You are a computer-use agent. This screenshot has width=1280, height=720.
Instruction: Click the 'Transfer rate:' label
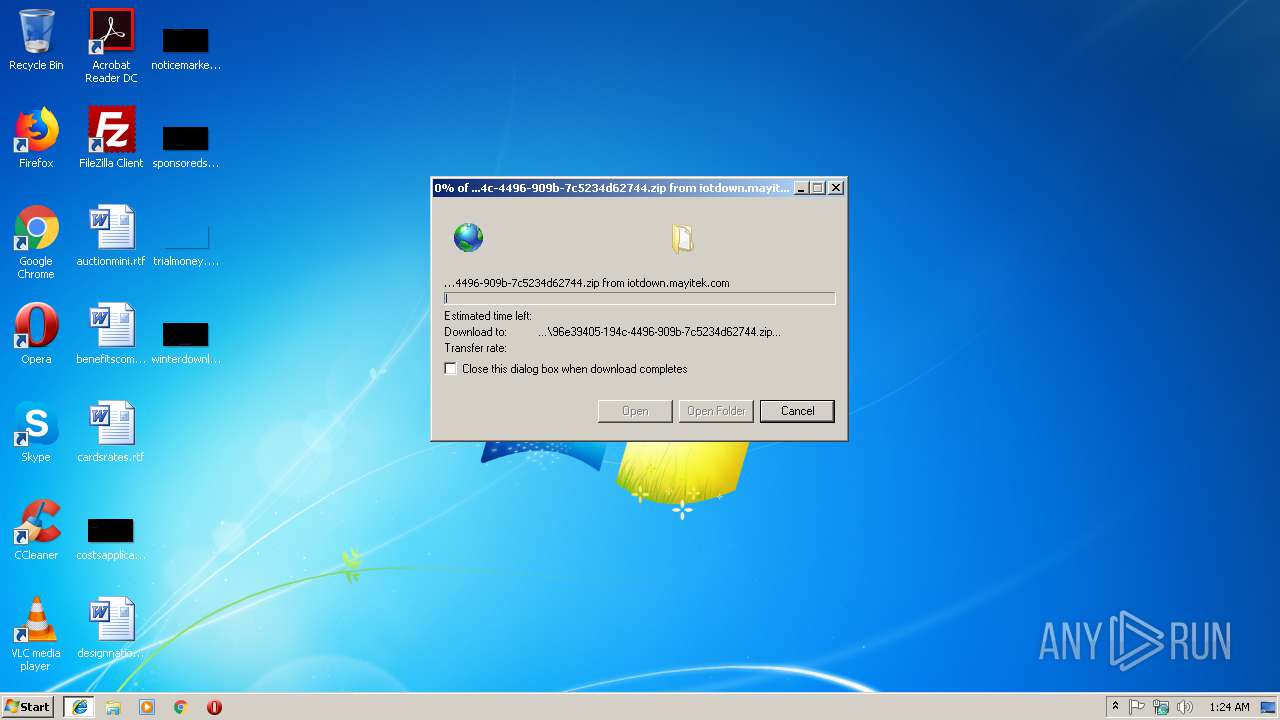(x=476, y=348)
